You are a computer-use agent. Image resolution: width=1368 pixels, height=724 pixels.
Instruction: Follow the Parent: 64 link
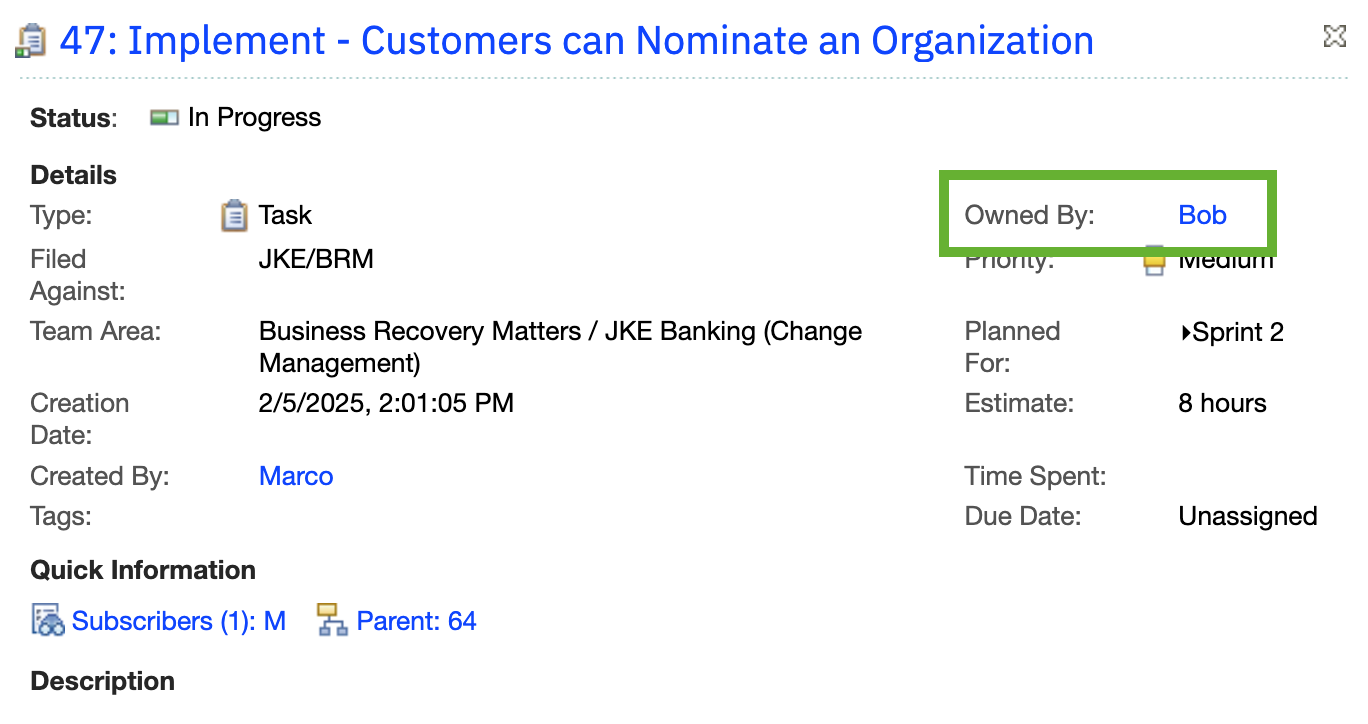tap(416, 621)
